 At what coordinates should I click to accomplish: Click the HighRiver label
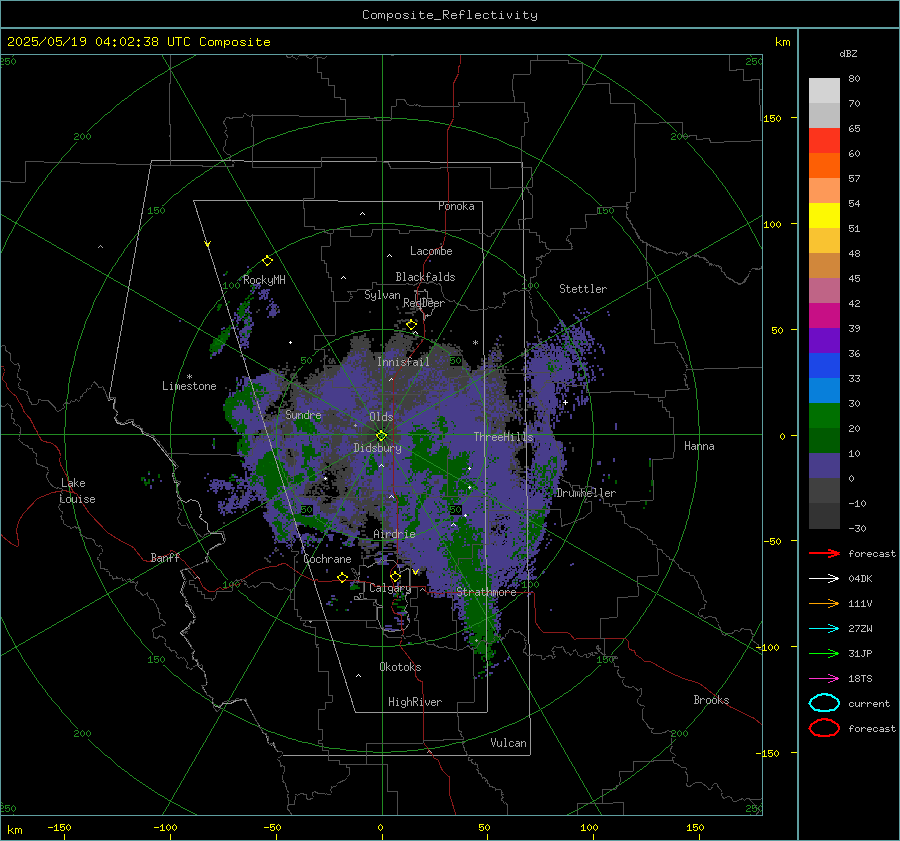(415, 702)
